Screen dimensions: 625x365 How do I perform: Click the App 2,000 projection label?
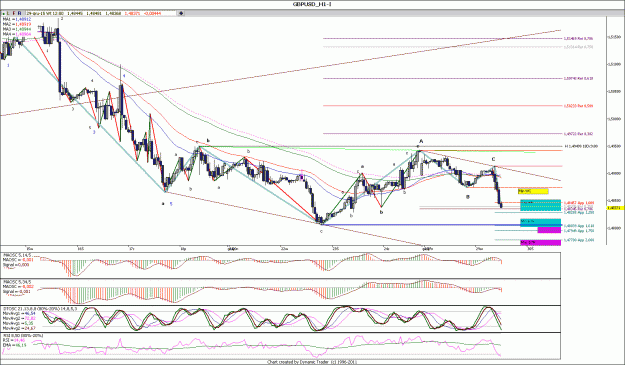click(x=579, y=240)
